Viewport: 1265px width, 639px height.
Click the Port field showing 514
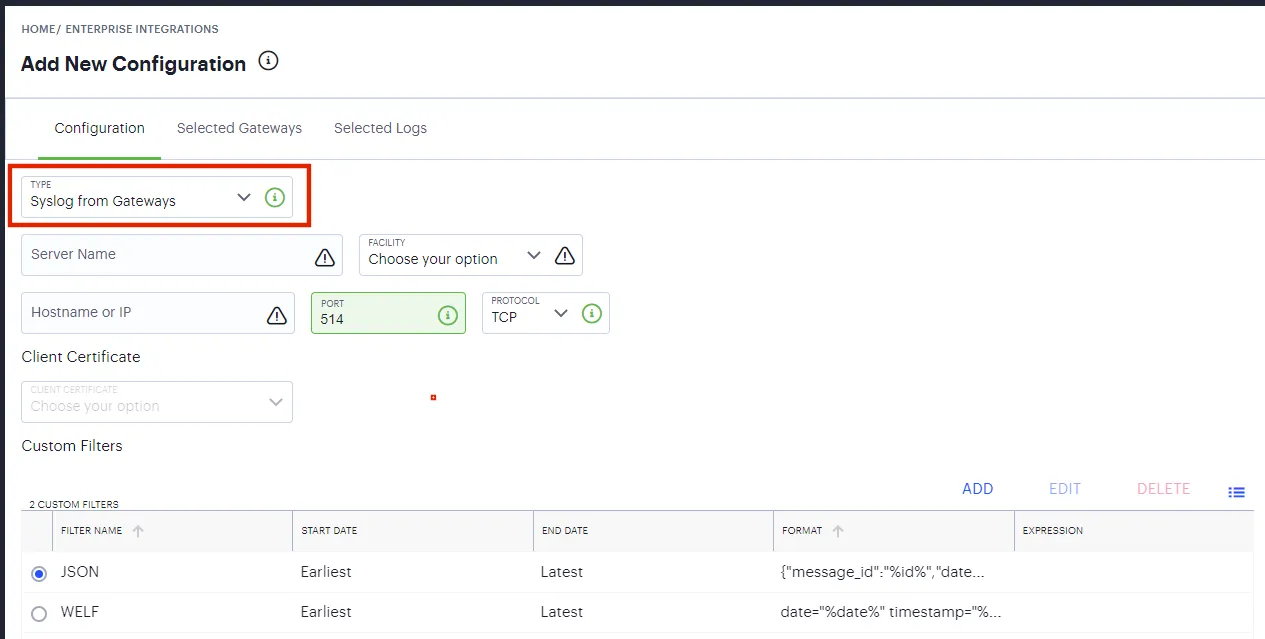pos(388,313)
